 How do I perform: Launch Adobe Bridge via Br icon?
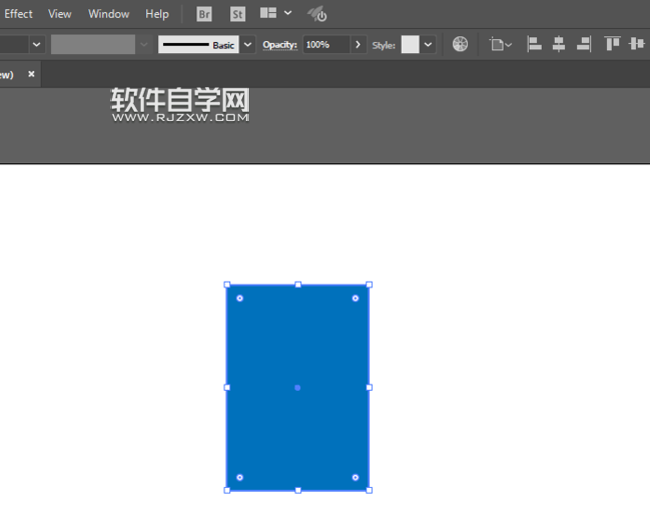pyautogui.click(x=204, y=15)
